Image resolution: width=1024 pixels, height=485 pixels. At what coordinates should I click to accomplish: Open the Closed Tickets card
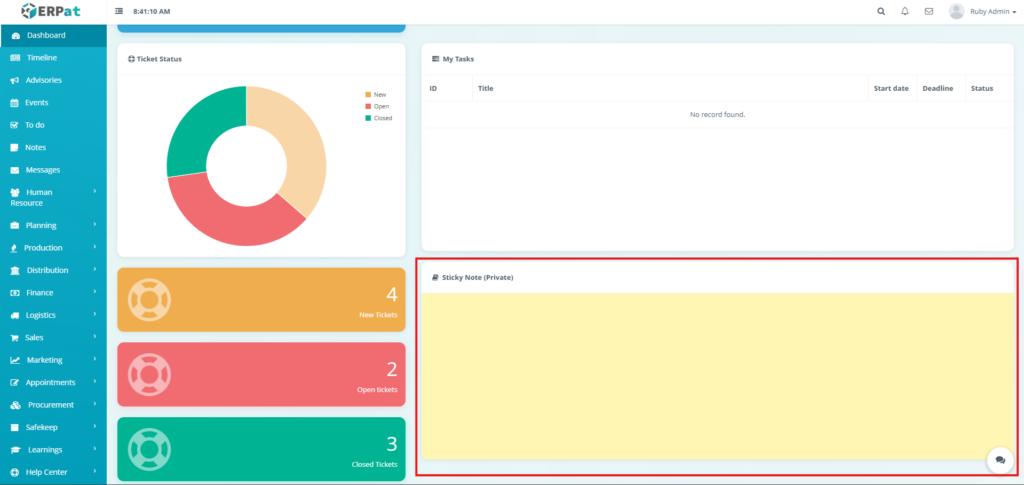click(261, 449)
